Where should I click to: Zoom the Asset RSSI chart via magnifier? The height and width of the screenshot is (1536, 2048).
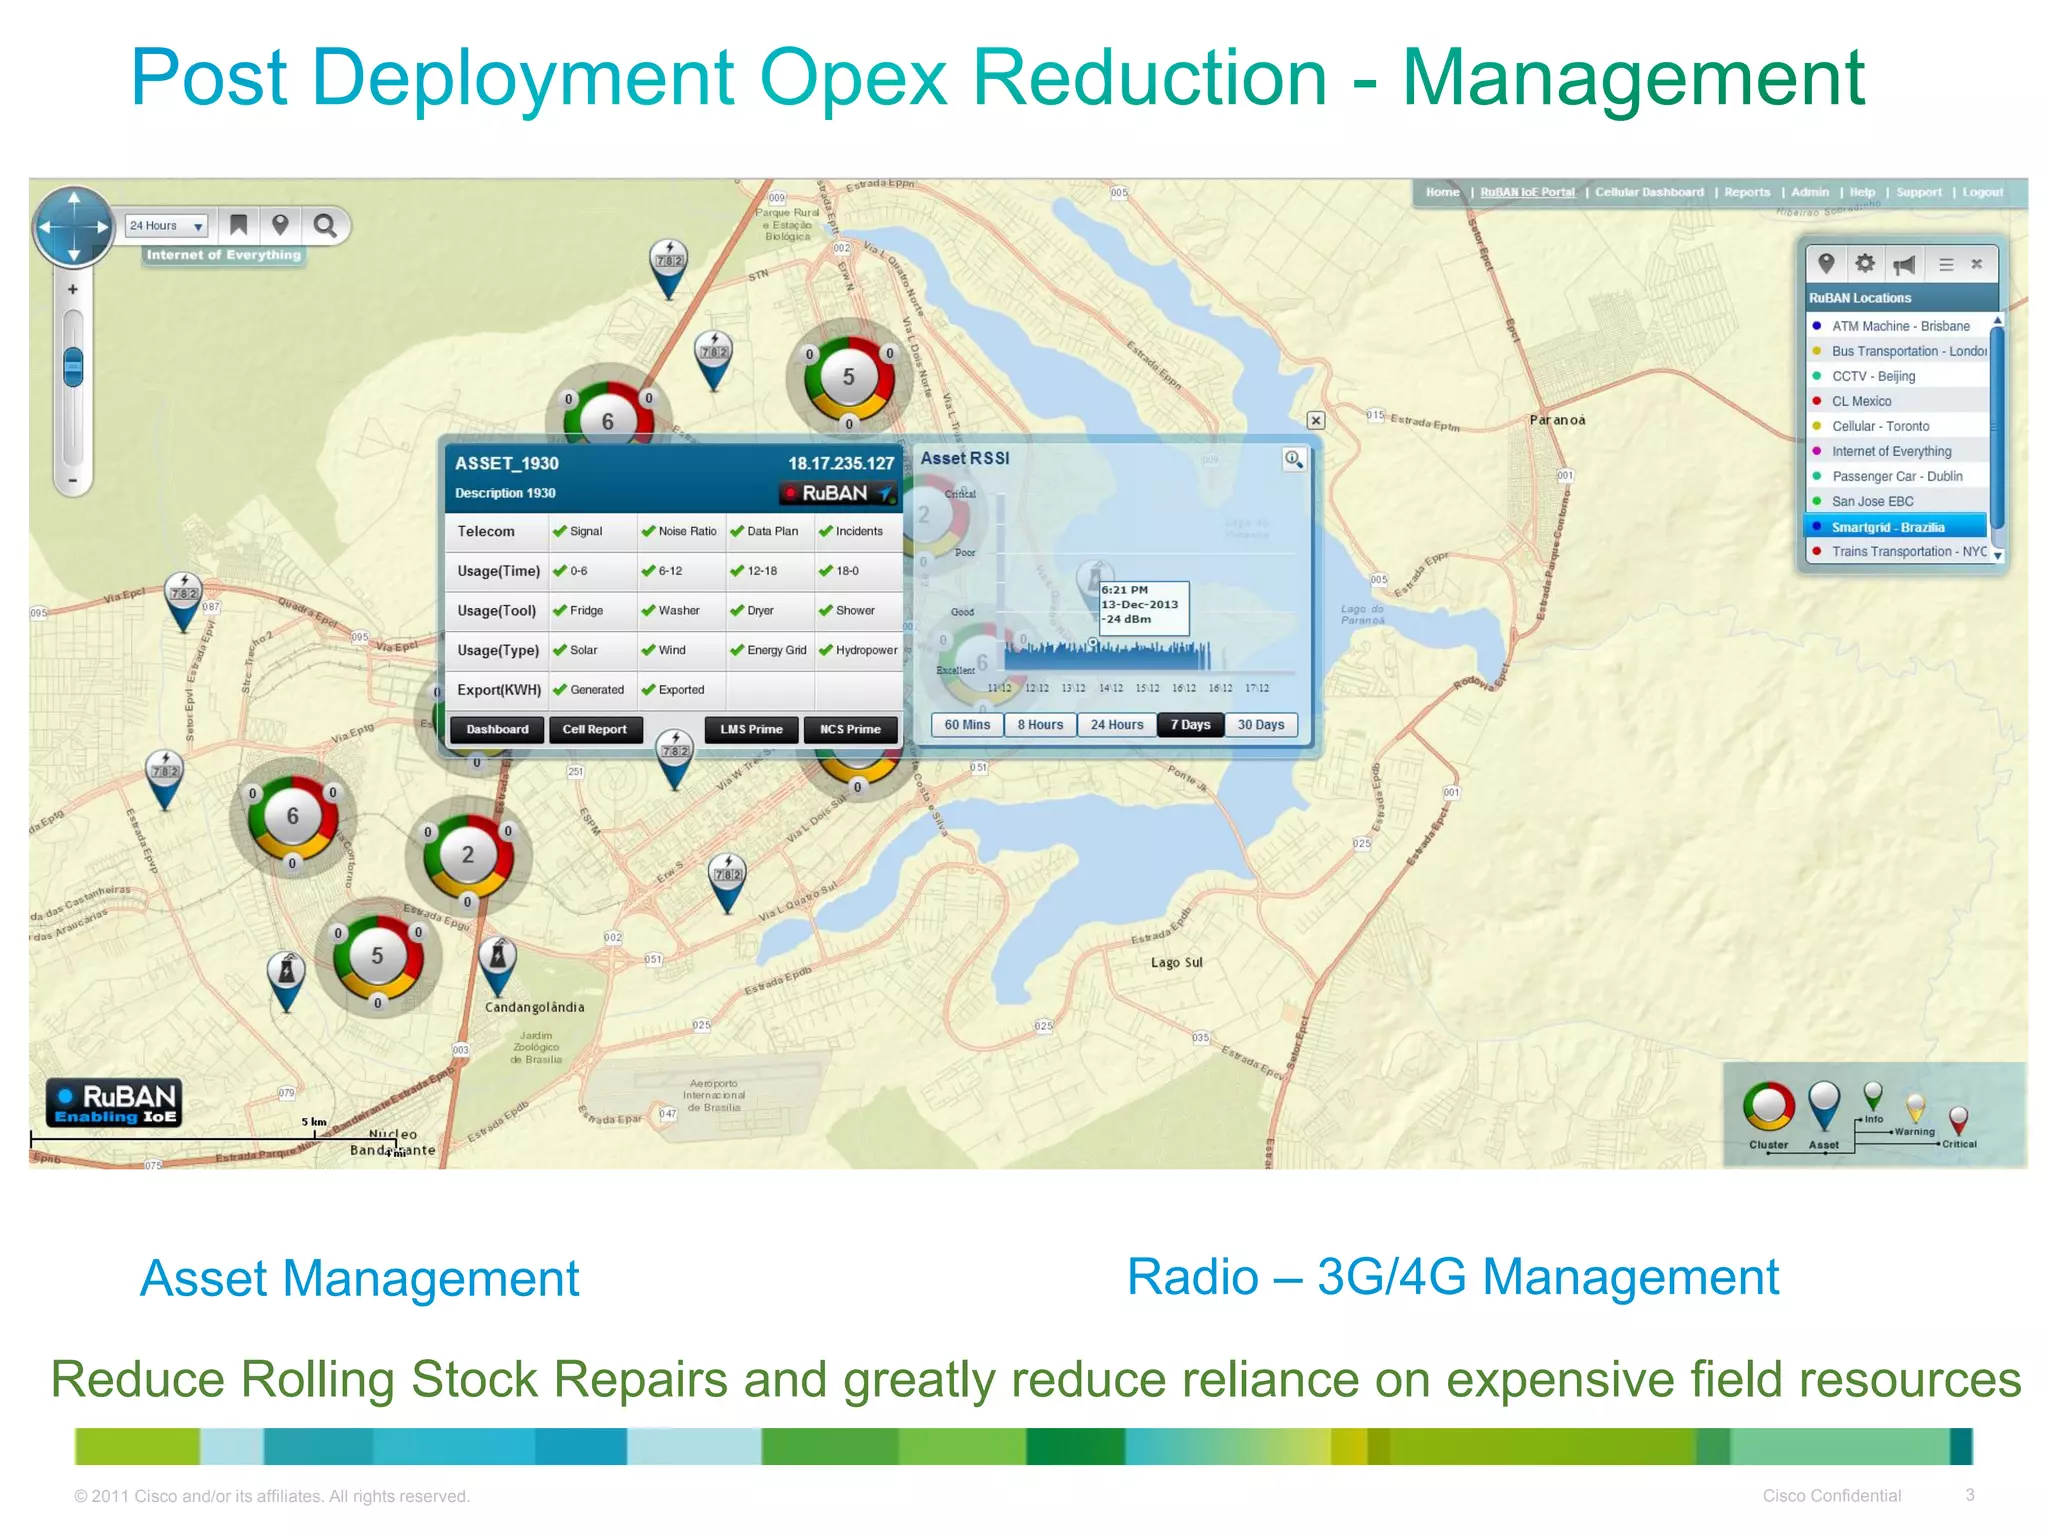coord(1293,459)
